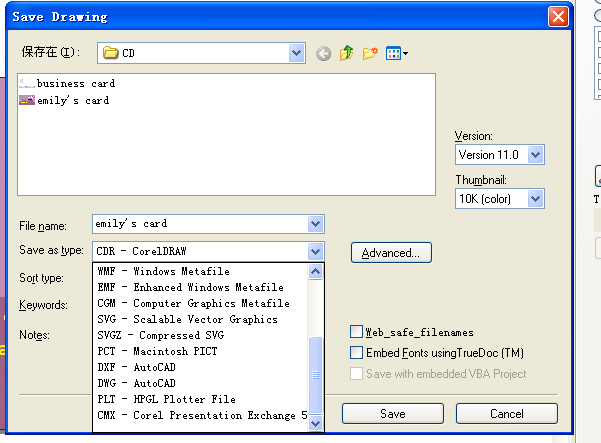Open the Advanced... options button
This screenshot has height=443, width=601.
pos(391,253)
